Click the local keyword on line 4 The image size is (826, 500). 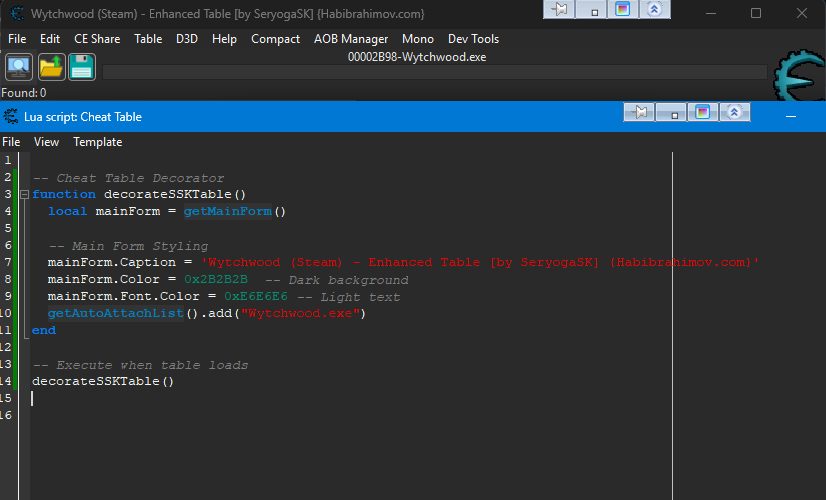pyautogui.click(x=67, y=211)
